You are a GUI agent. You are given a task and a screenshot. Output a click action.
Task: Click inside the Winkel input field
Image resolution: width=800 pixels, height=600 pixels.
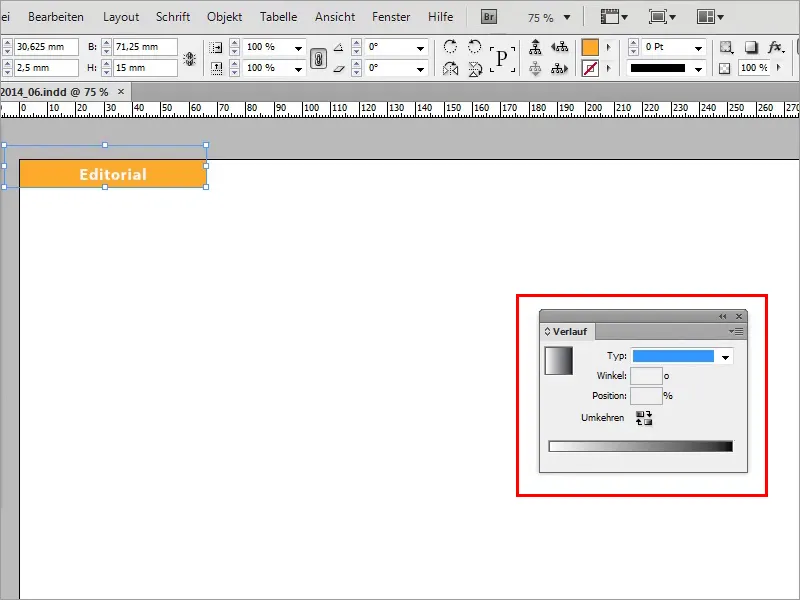point(646,374)
